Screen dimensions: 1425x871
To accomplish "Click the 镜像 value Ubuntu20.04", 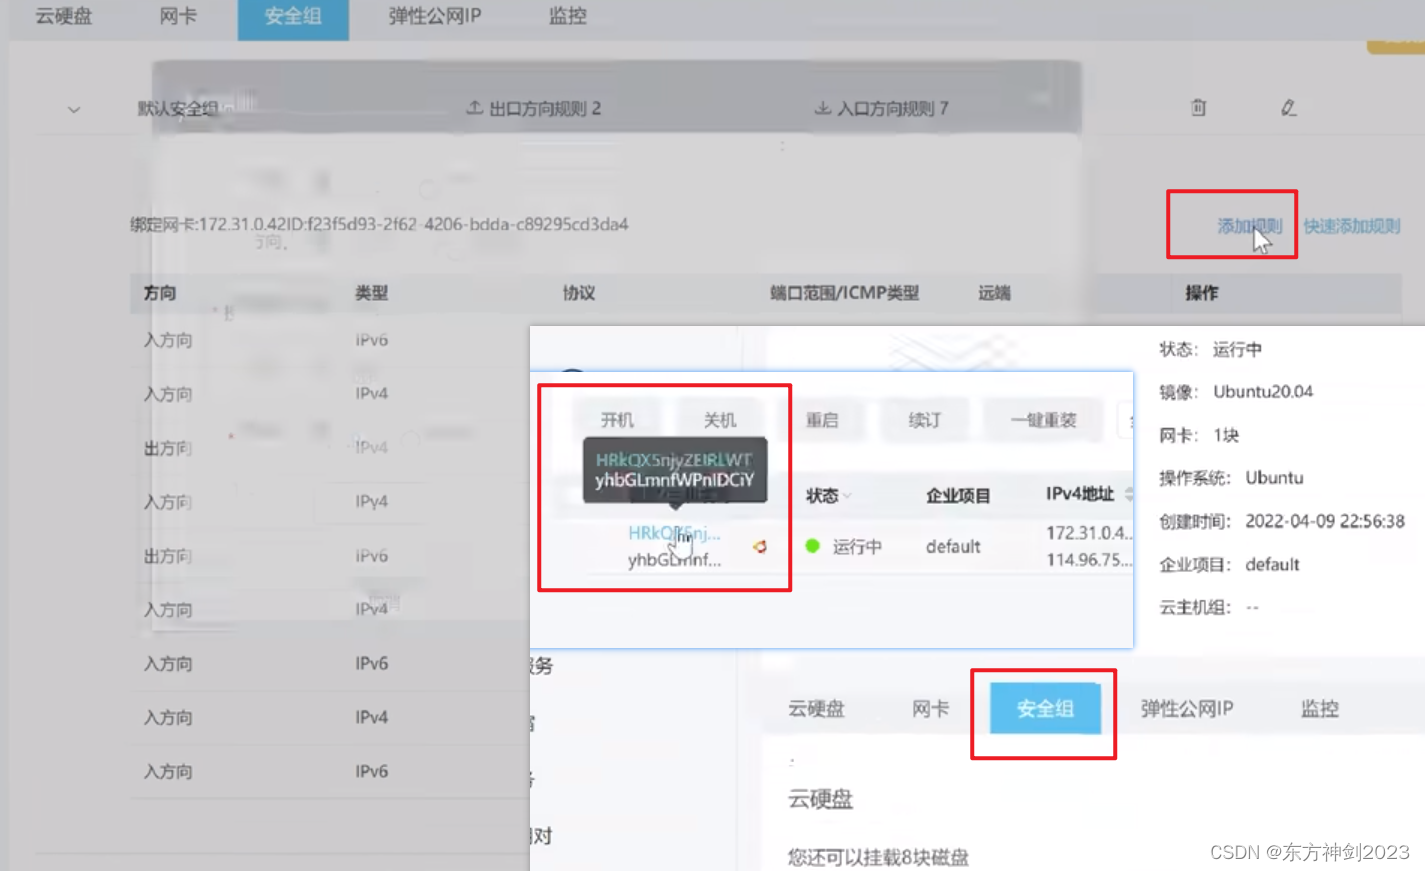I will [x=1263, y=392].
